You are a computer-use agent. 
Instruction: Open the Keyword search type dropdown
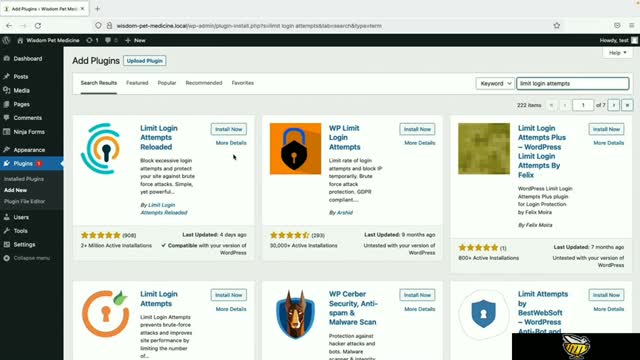point(495,83)
